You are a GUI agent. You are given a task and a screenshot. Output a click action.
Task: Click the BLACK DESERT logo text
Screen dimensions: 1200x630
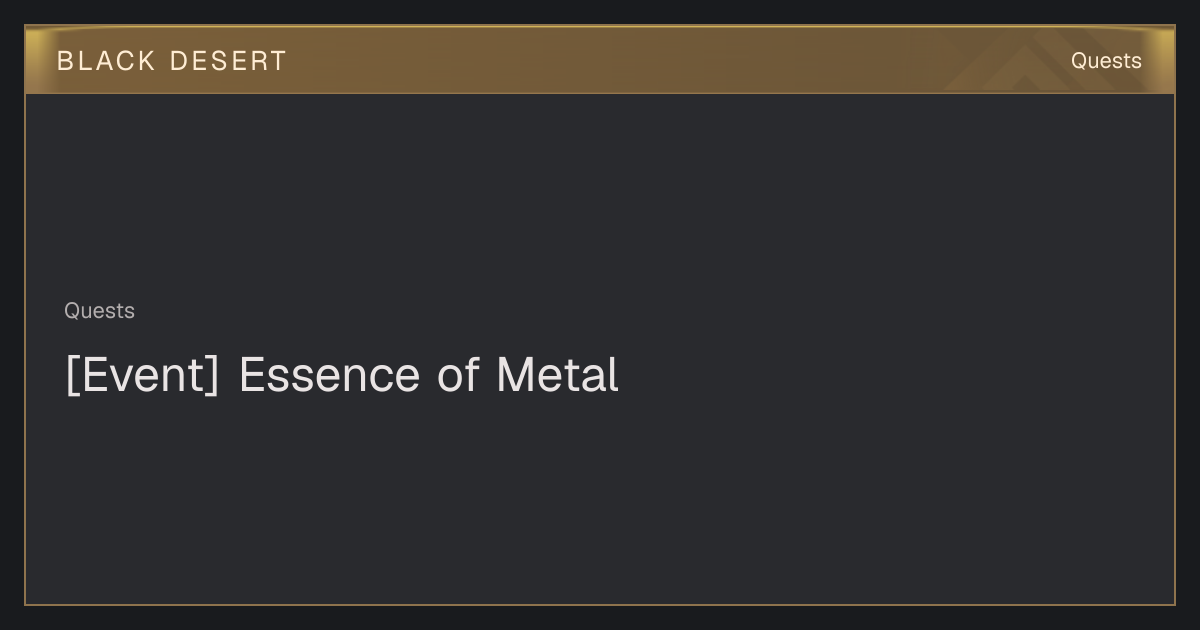(172, 61)
